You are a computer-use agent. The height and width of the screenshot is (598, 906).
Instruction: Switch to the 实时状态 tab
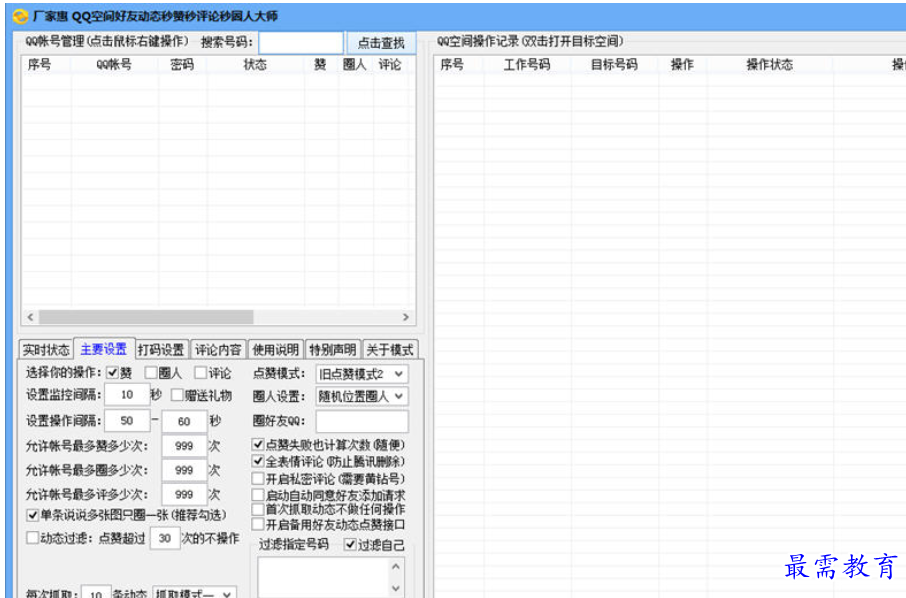[x=46, y=350]
